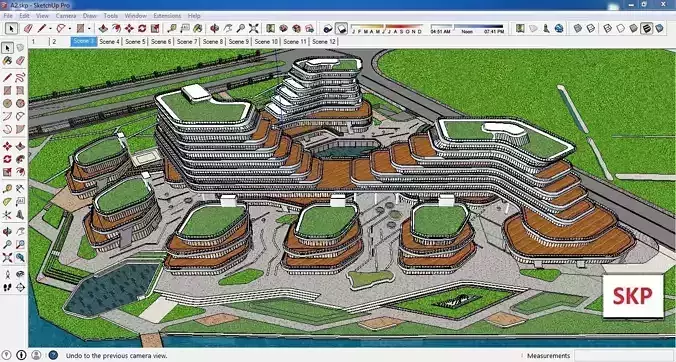Toggle Show/Hide Shadows button
Image resolution: width=676 pixels, height=362 pixels.
341,28
